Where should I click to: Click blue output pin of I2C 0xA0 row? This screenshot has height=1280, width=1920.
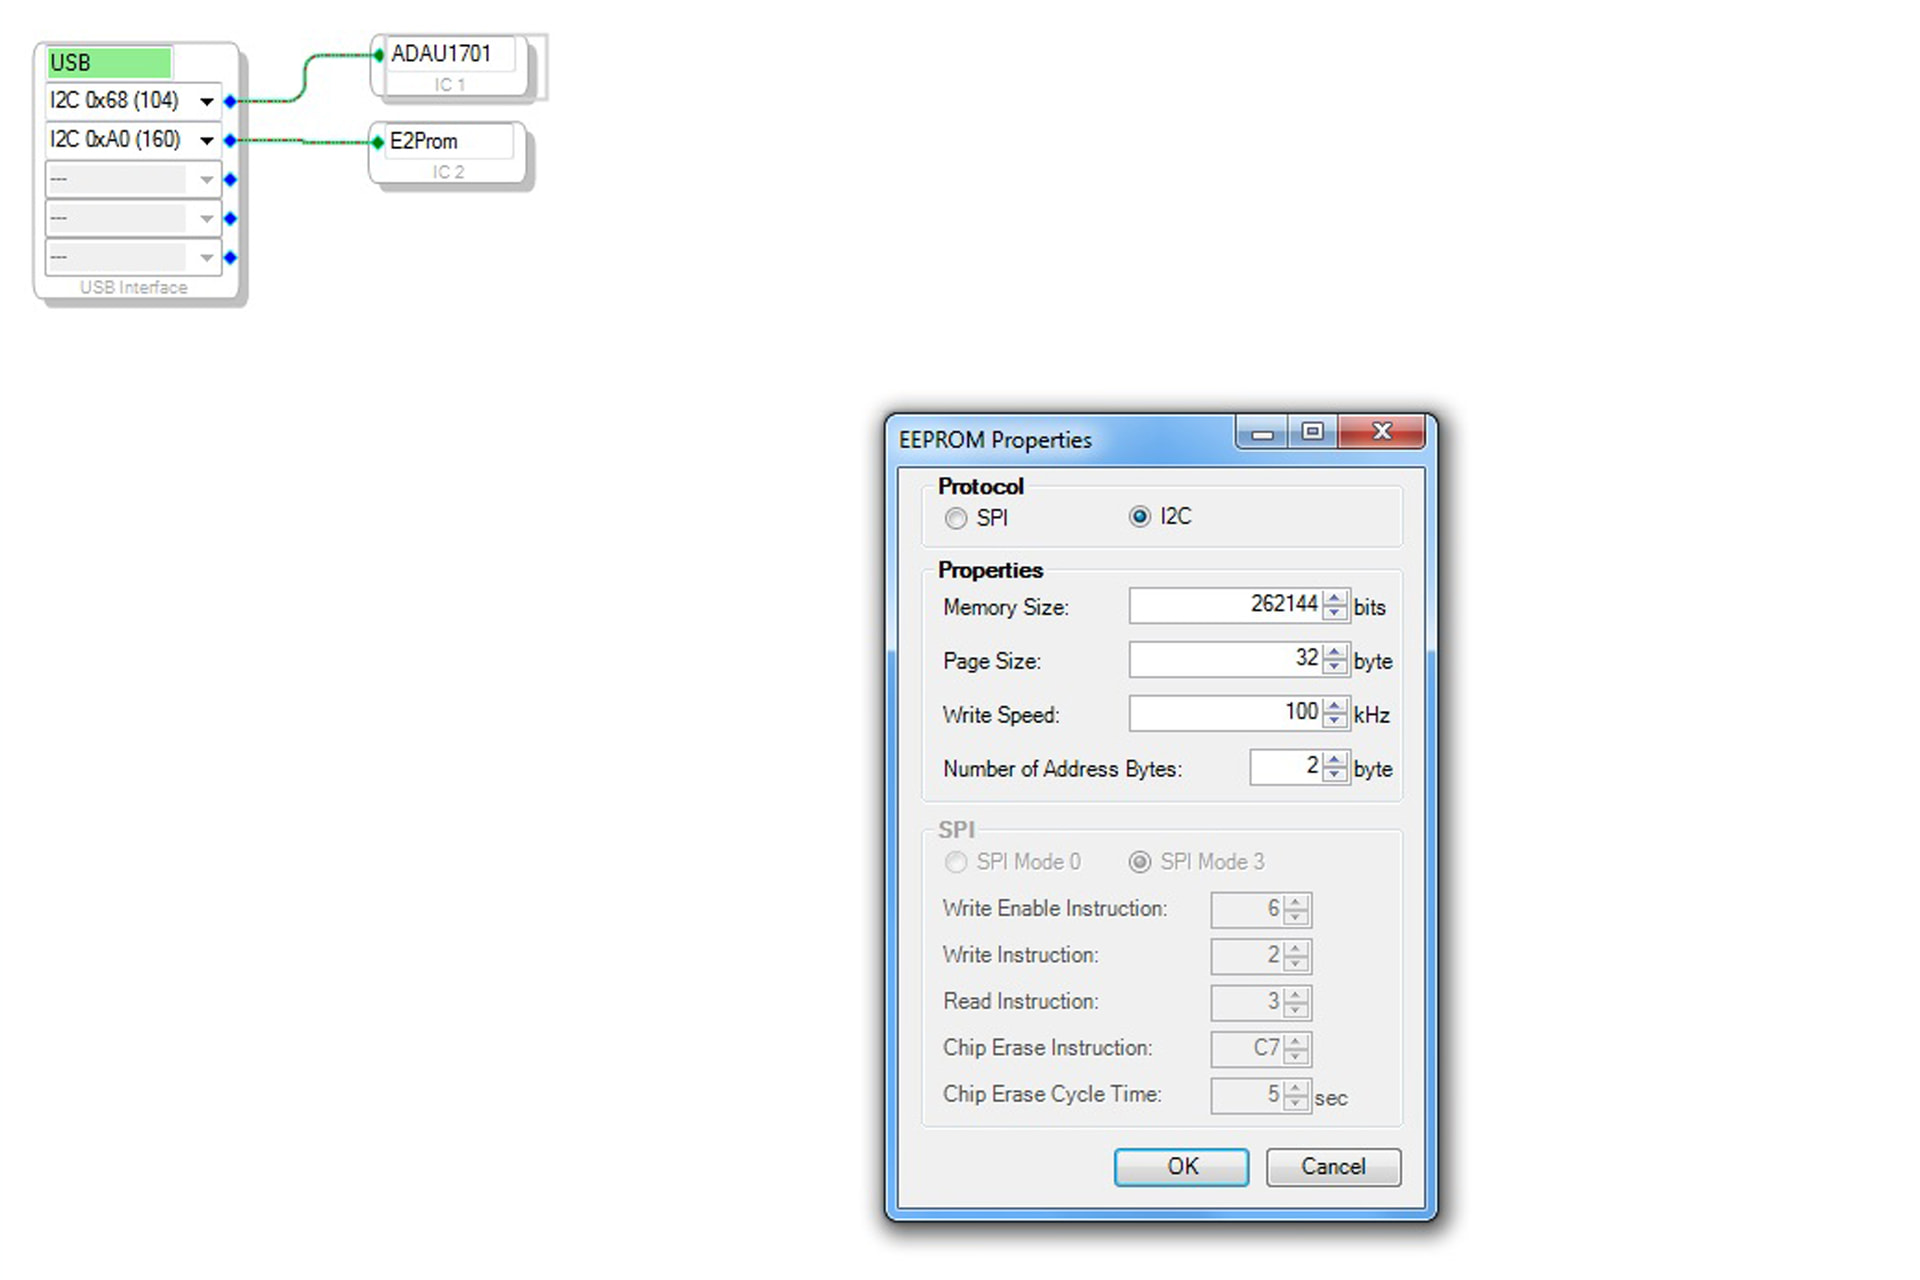click(x=230, y=140)
